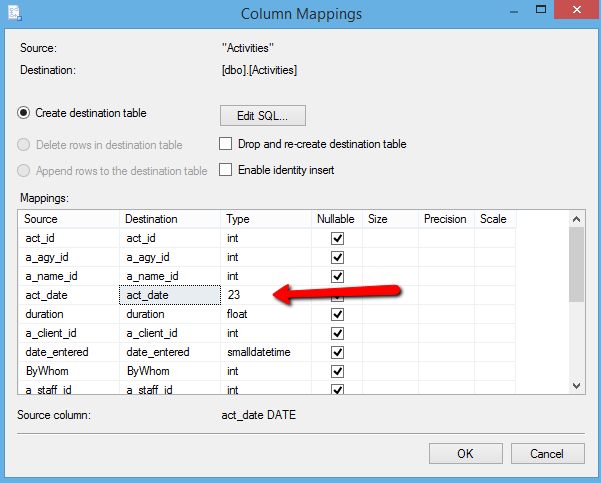The image size is (601, 483).
Task: Toggle Nullable checkbox for duration row
Action: tap(337, 314)
